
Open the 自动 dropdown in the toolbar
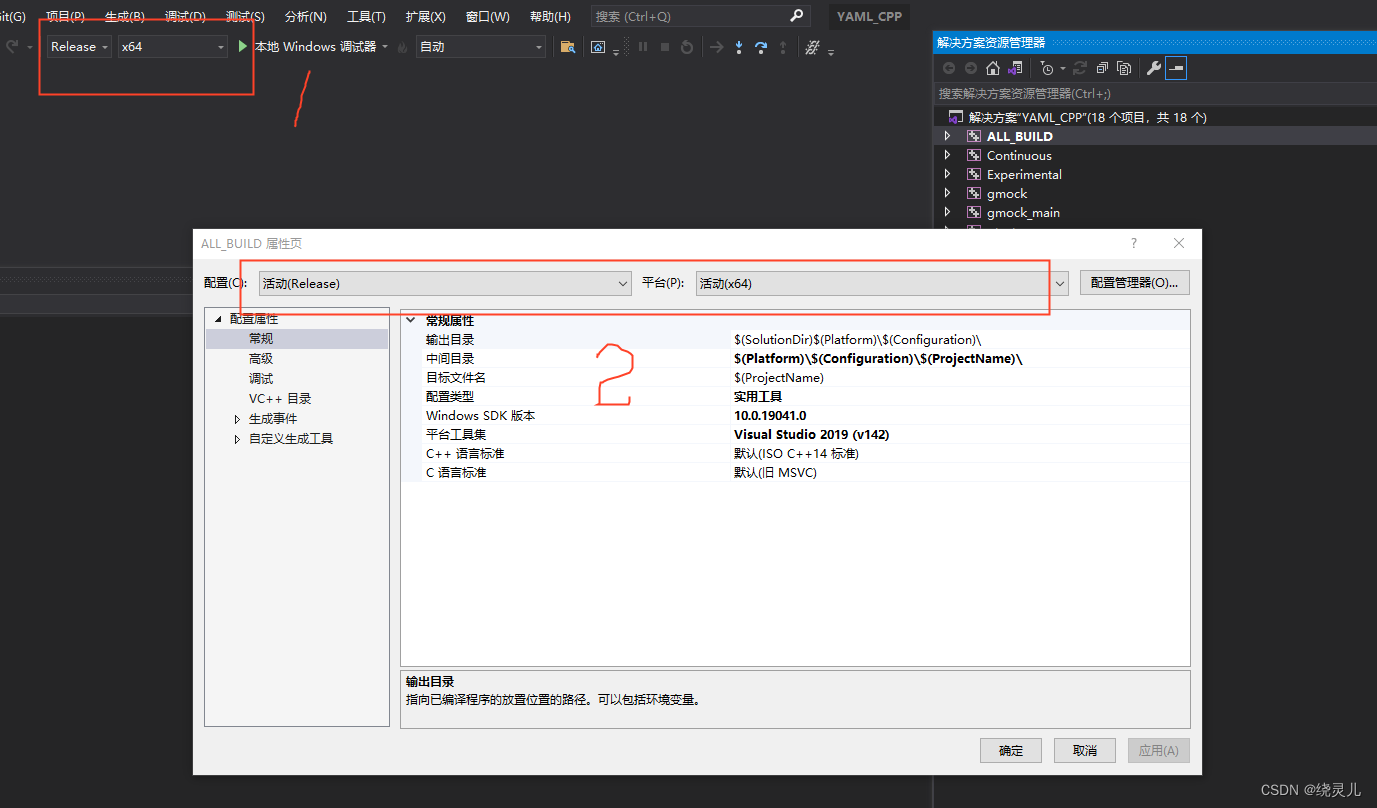pos(481,46)
